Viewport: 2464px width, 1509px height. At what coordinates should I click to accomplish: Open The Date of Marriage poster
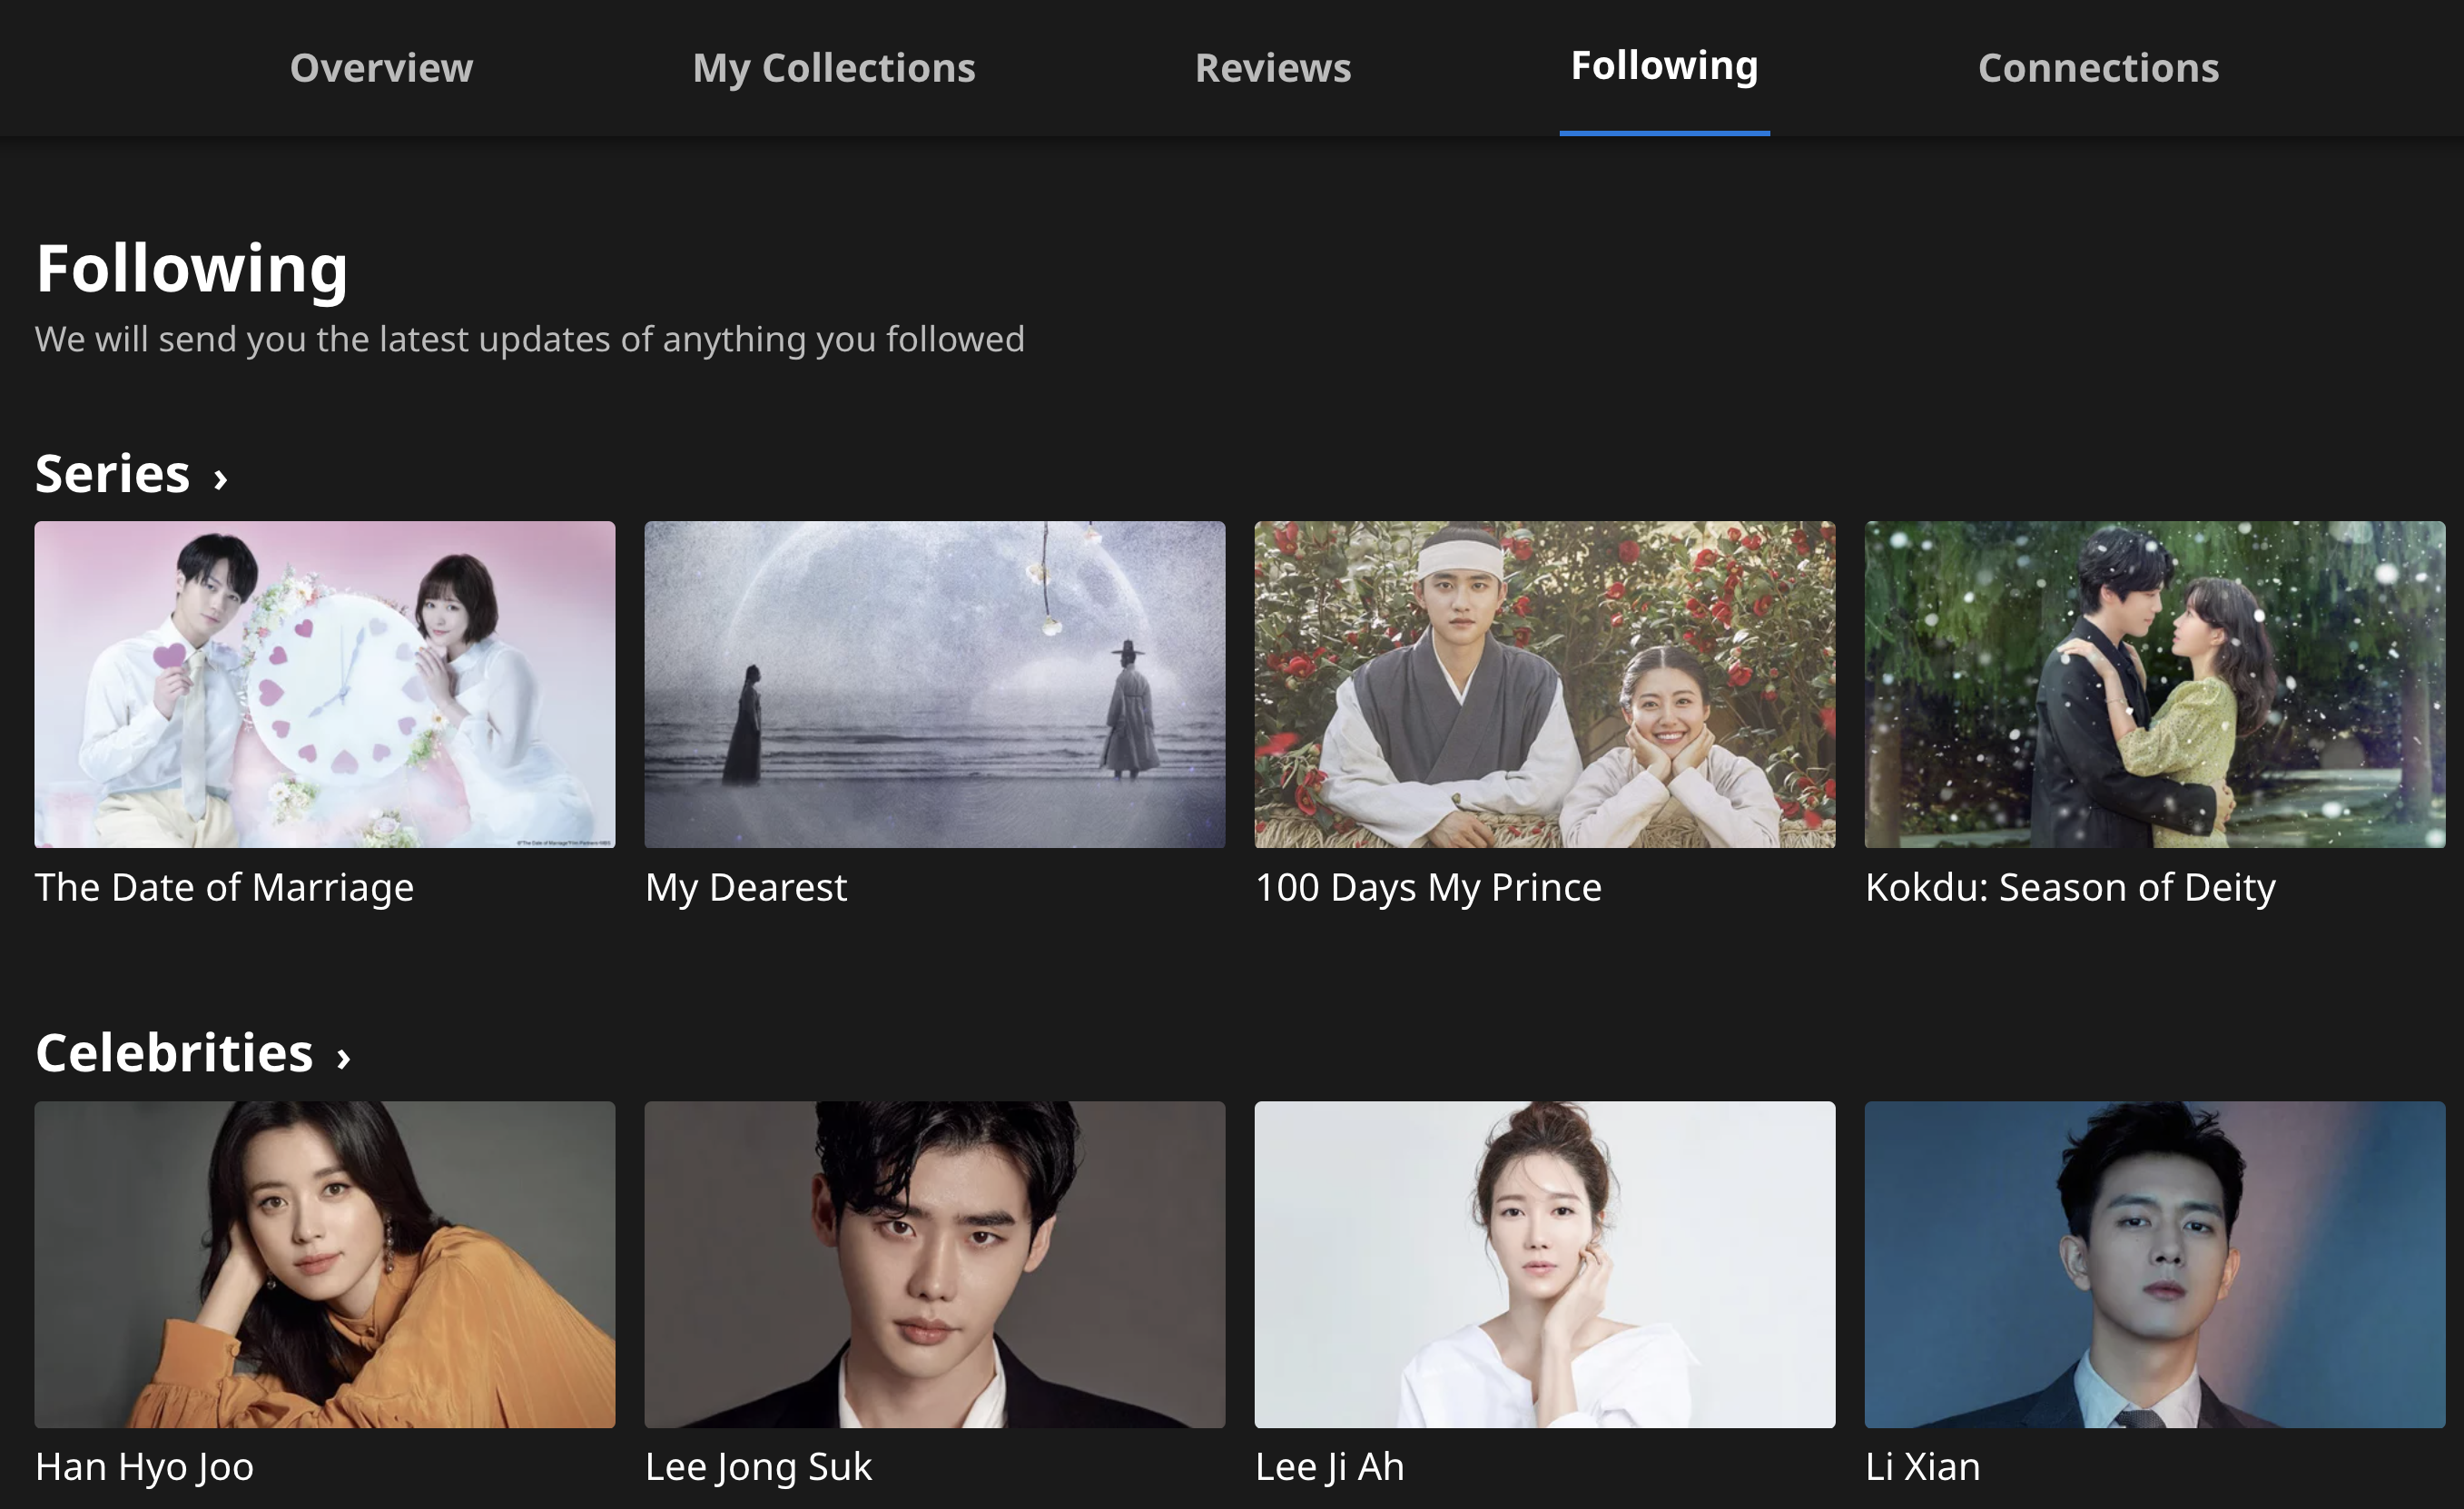pyautogui.click(x=325, y=684)
